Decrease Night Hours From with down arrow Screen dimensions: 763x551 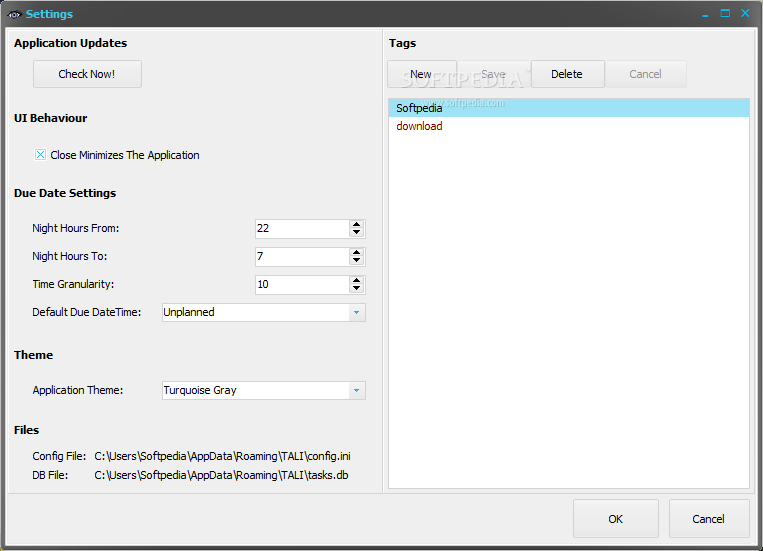(x=357, y=232)
